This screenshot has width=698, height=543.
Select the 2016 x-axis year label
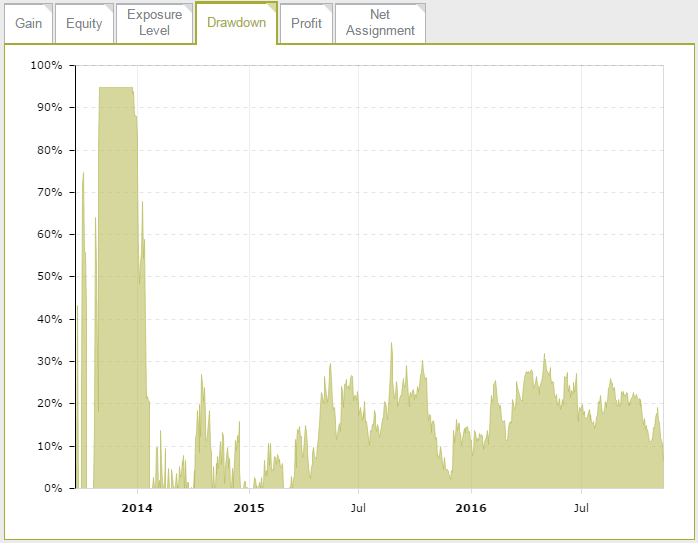coord(470,508)
